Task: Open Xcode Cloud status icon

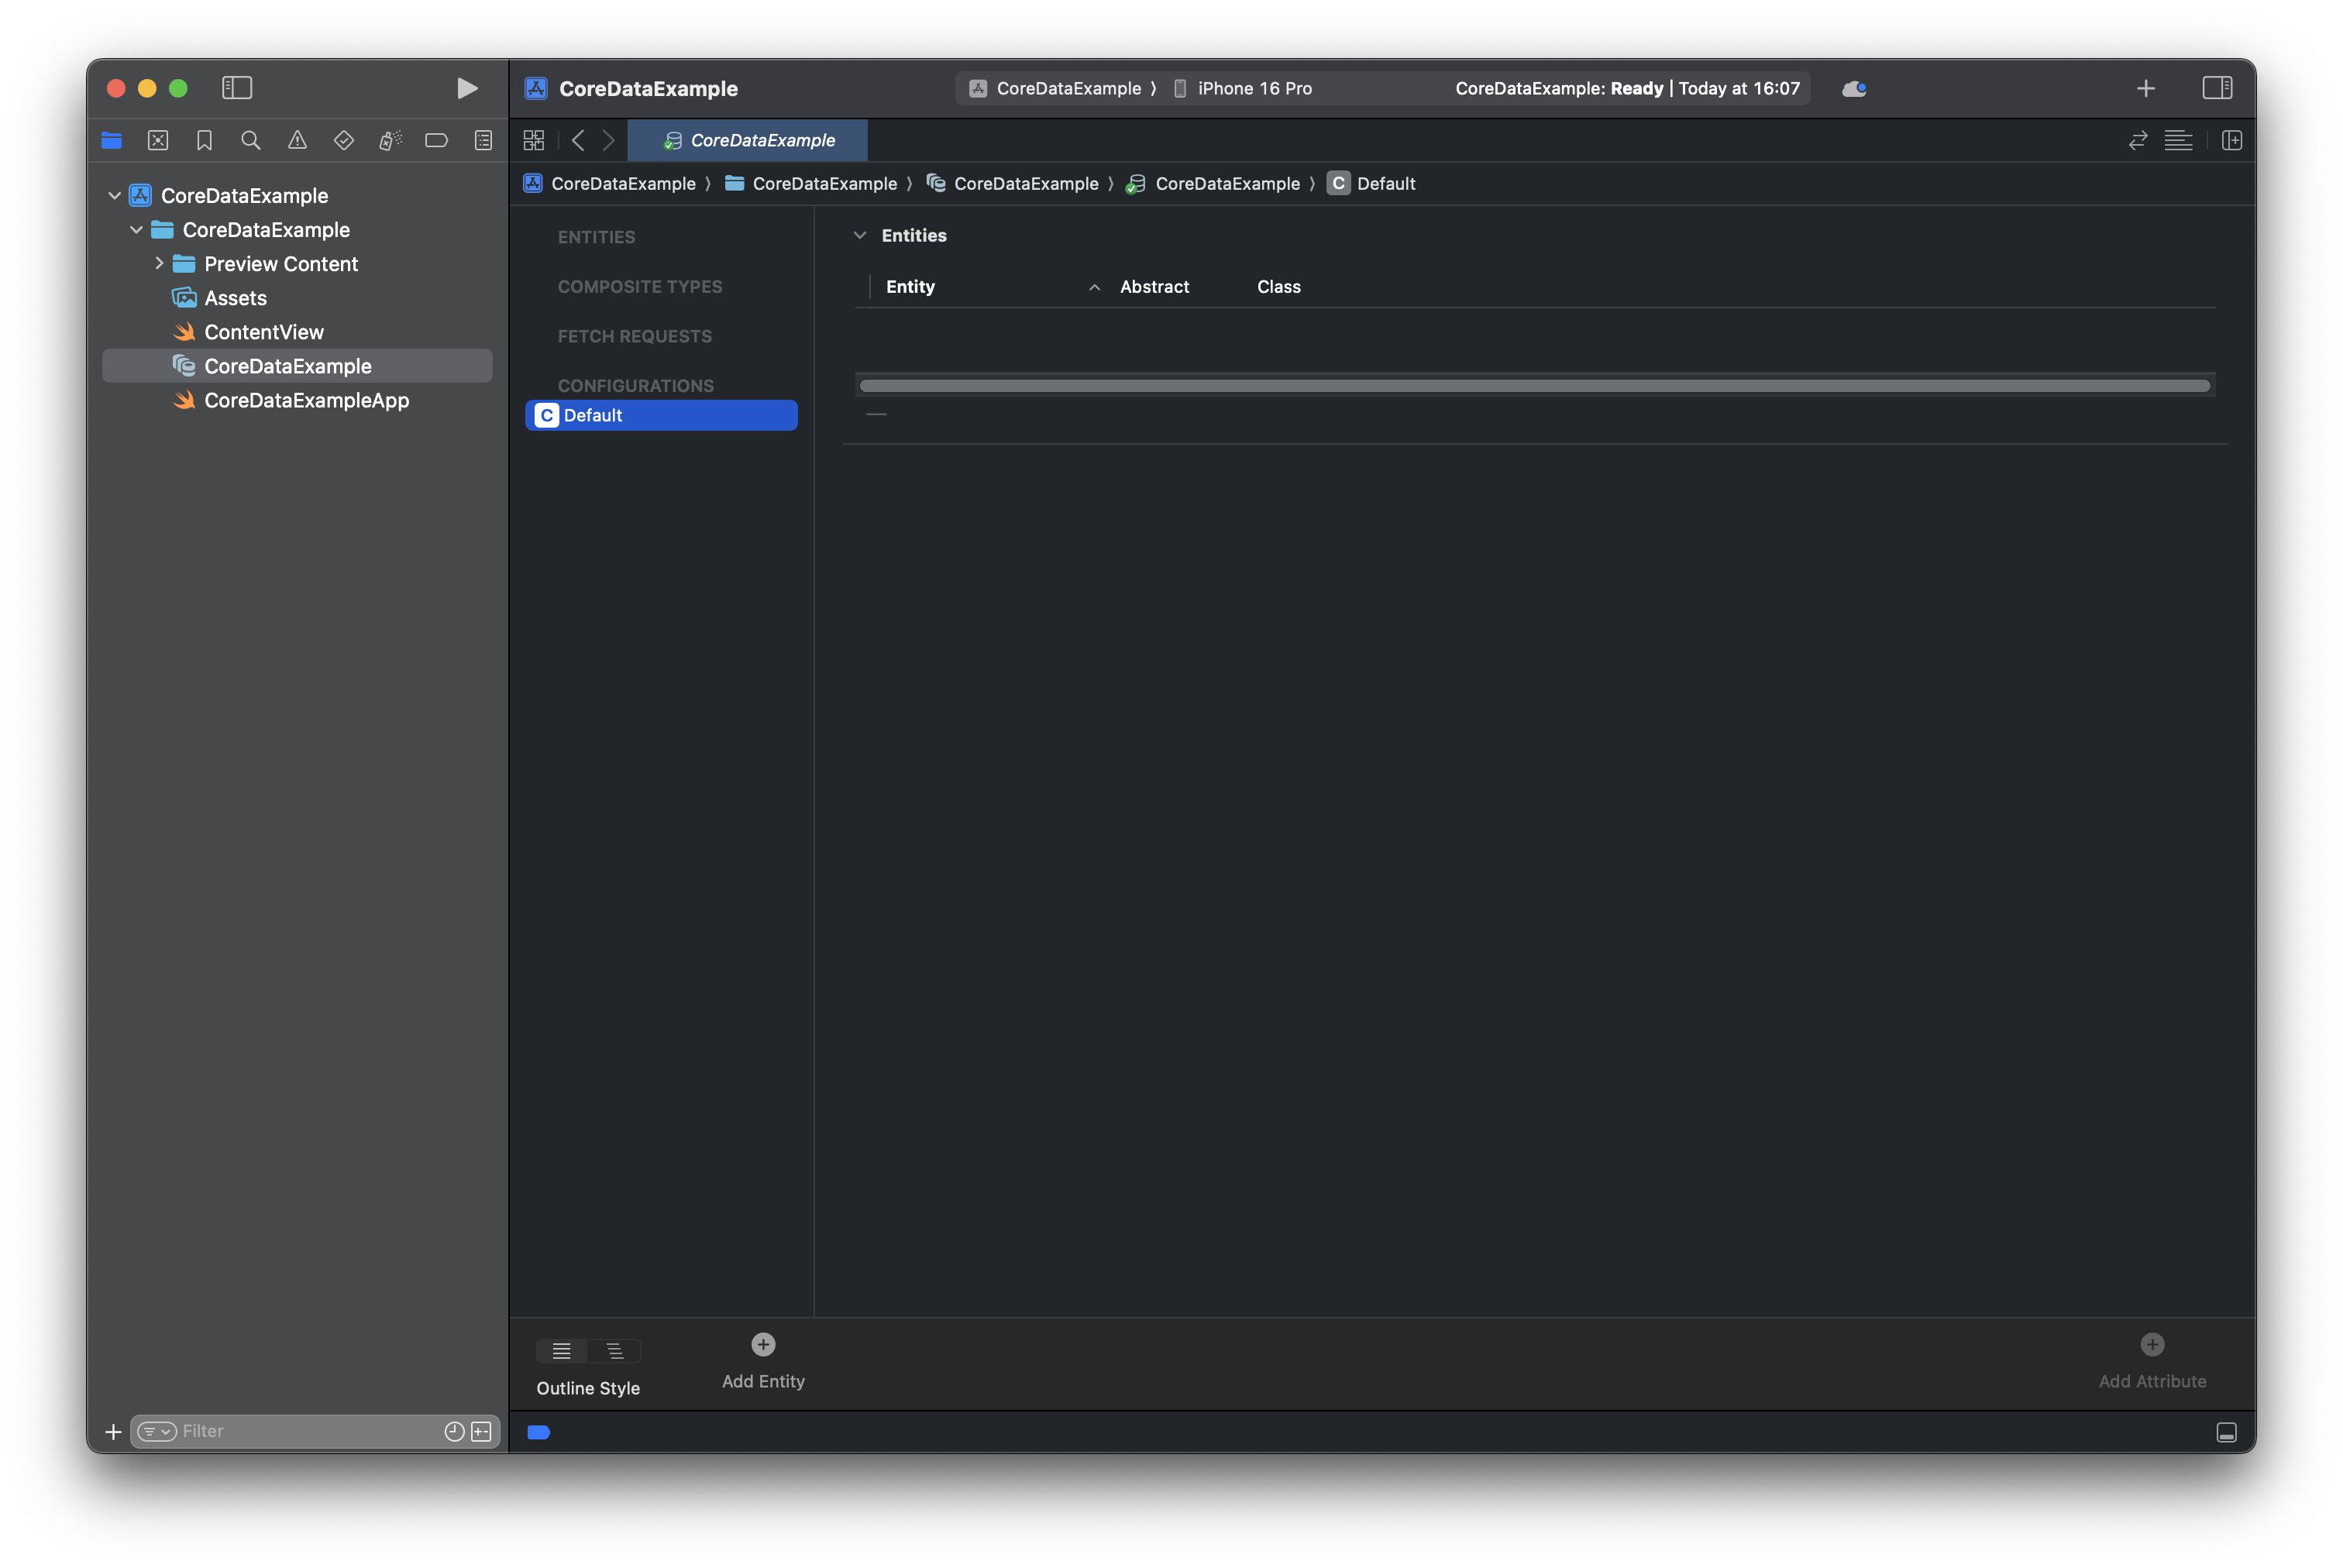Action: (x=1854, y=88)
